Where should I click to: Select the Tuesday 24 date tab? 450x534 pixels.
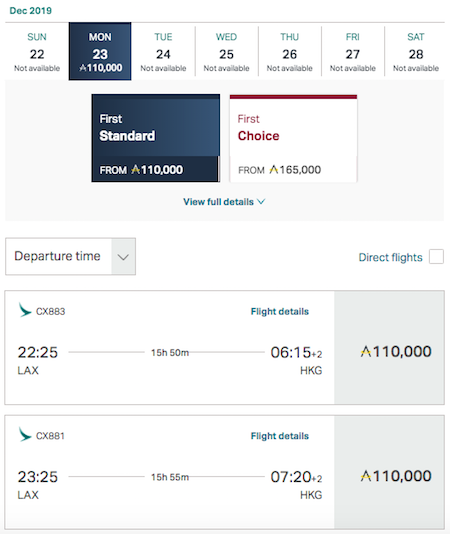click(x=163, y=51)
